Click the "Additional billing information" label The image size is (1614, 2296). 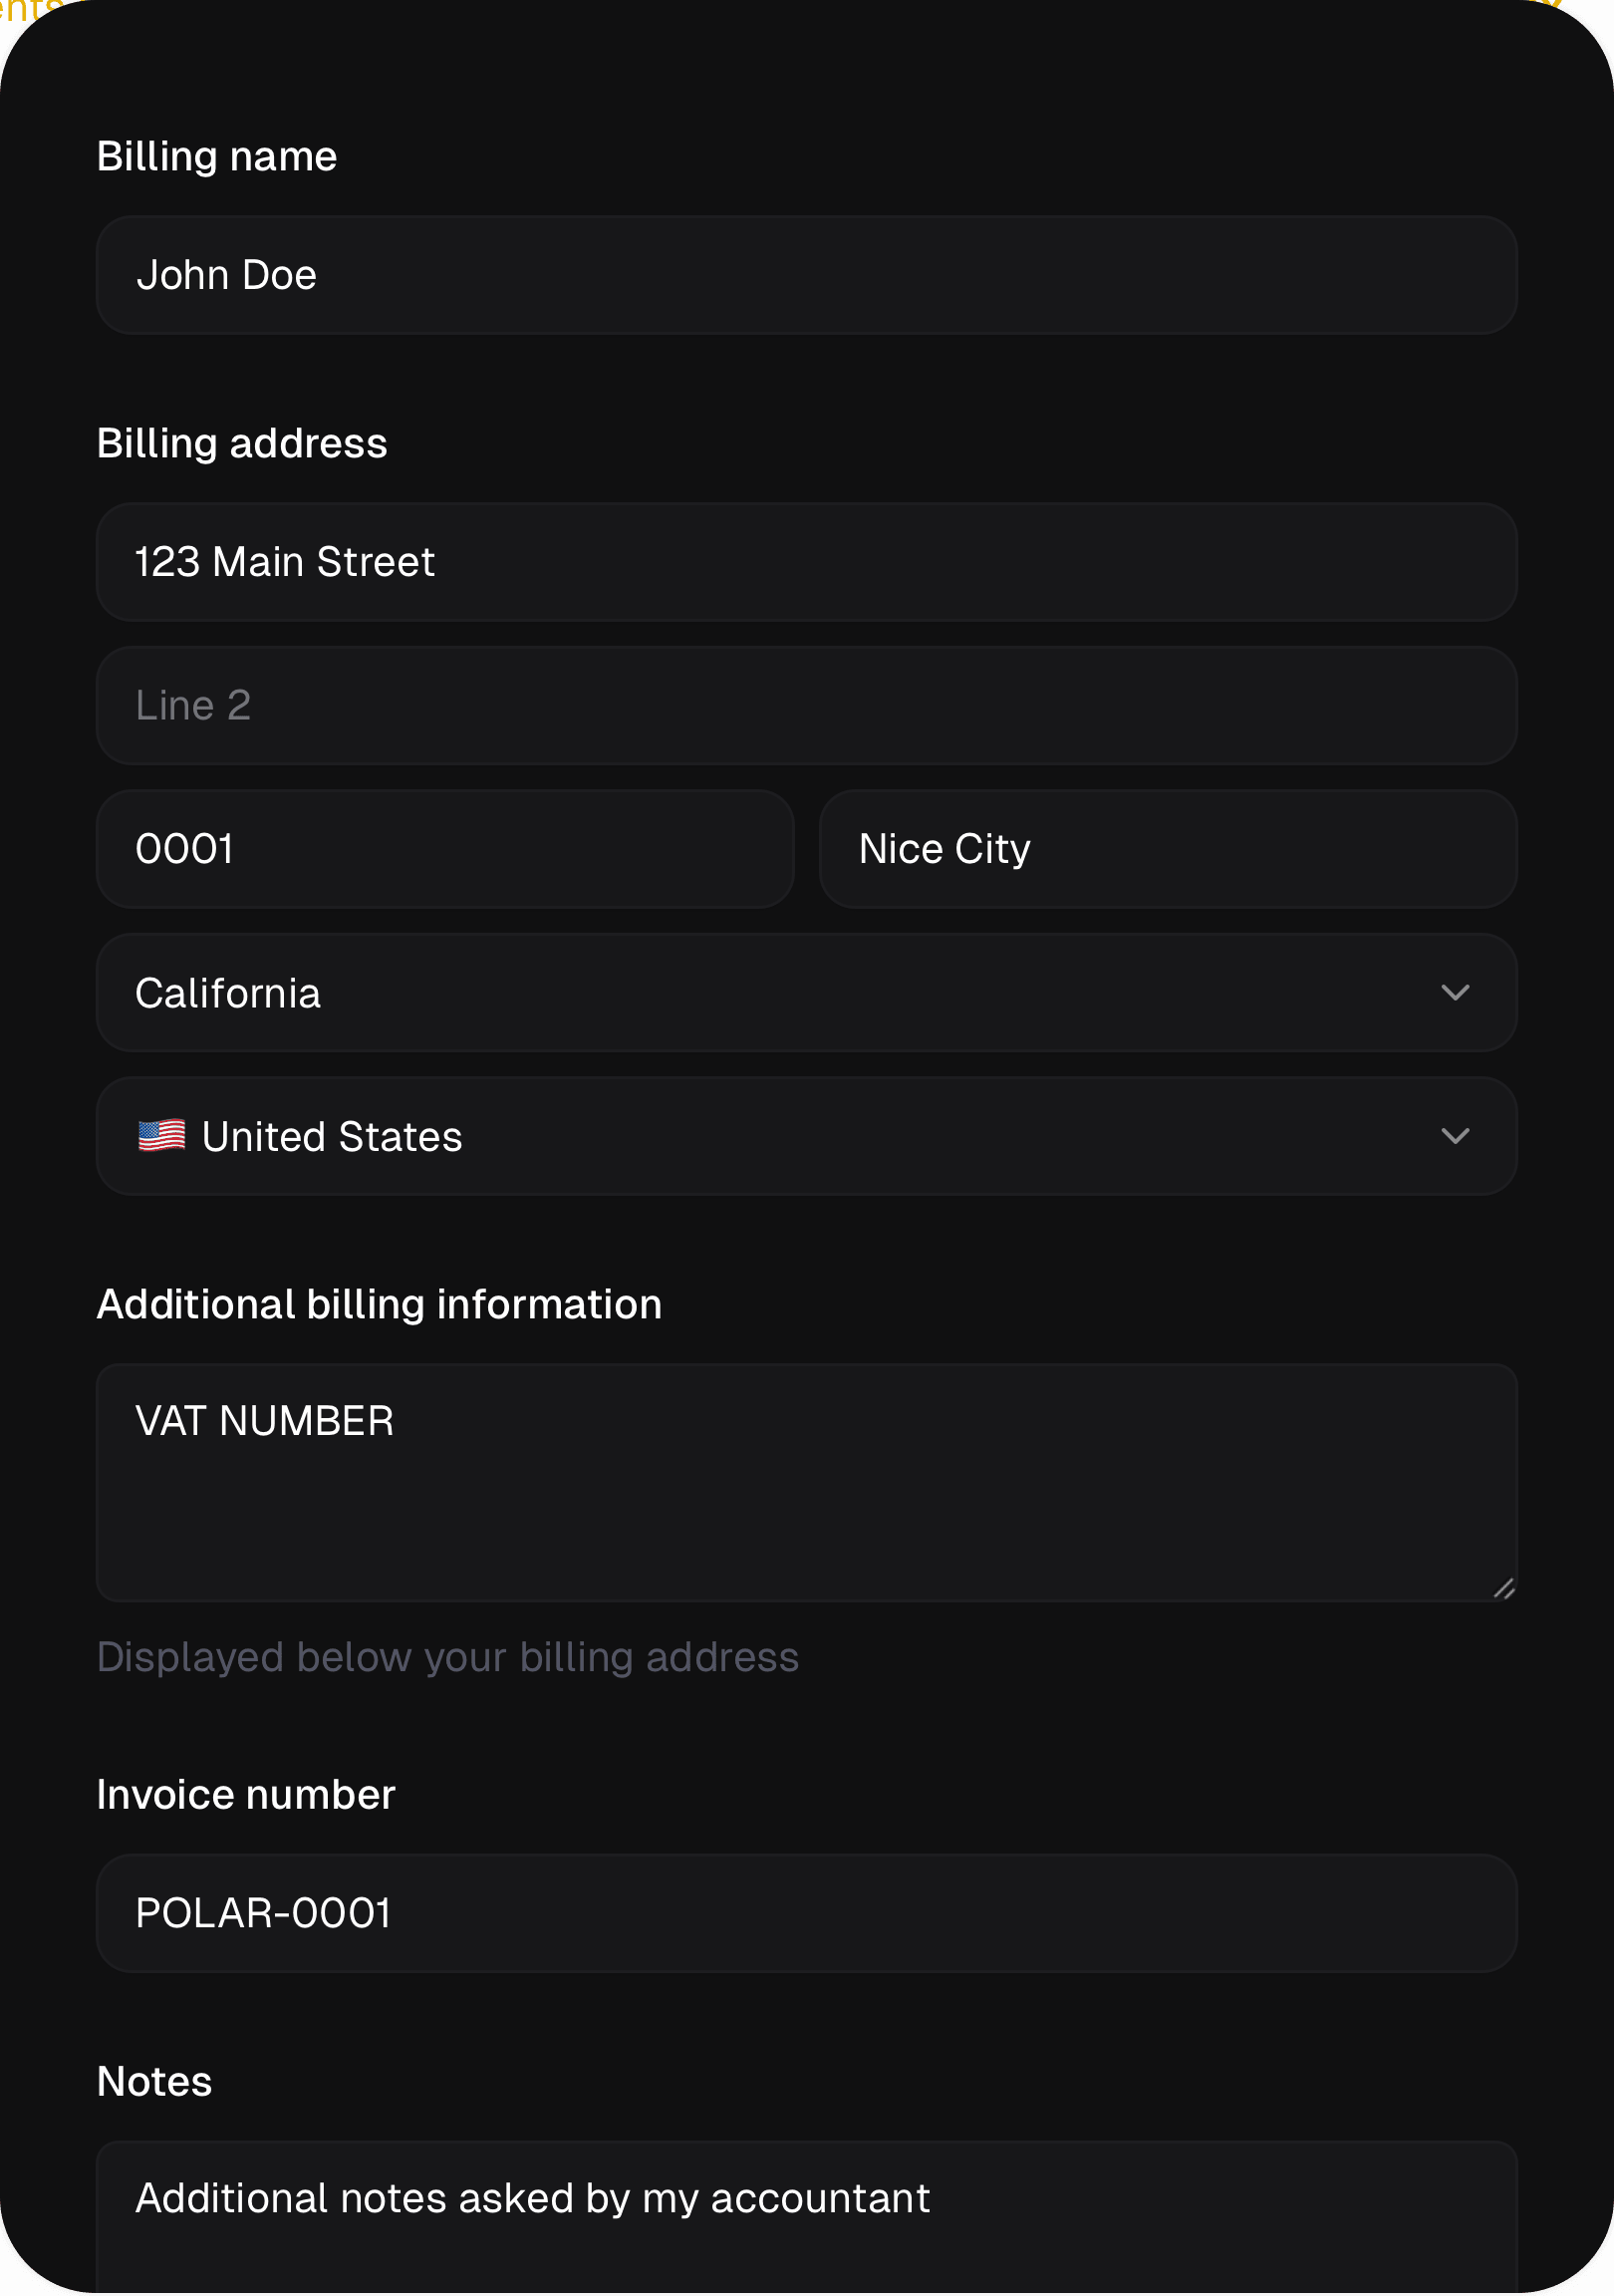[x=379, y=1305]
